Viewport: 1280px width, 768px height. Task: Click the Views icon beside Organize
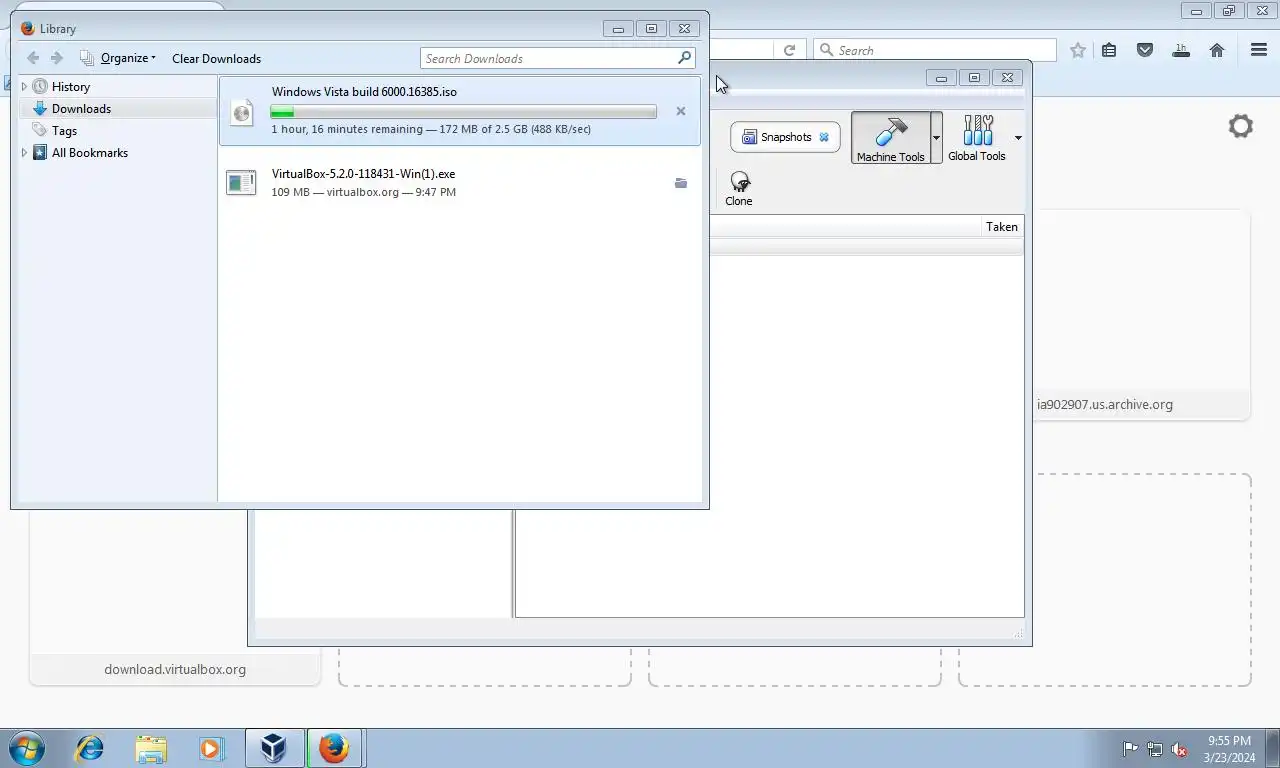click(x=87, y=58)
